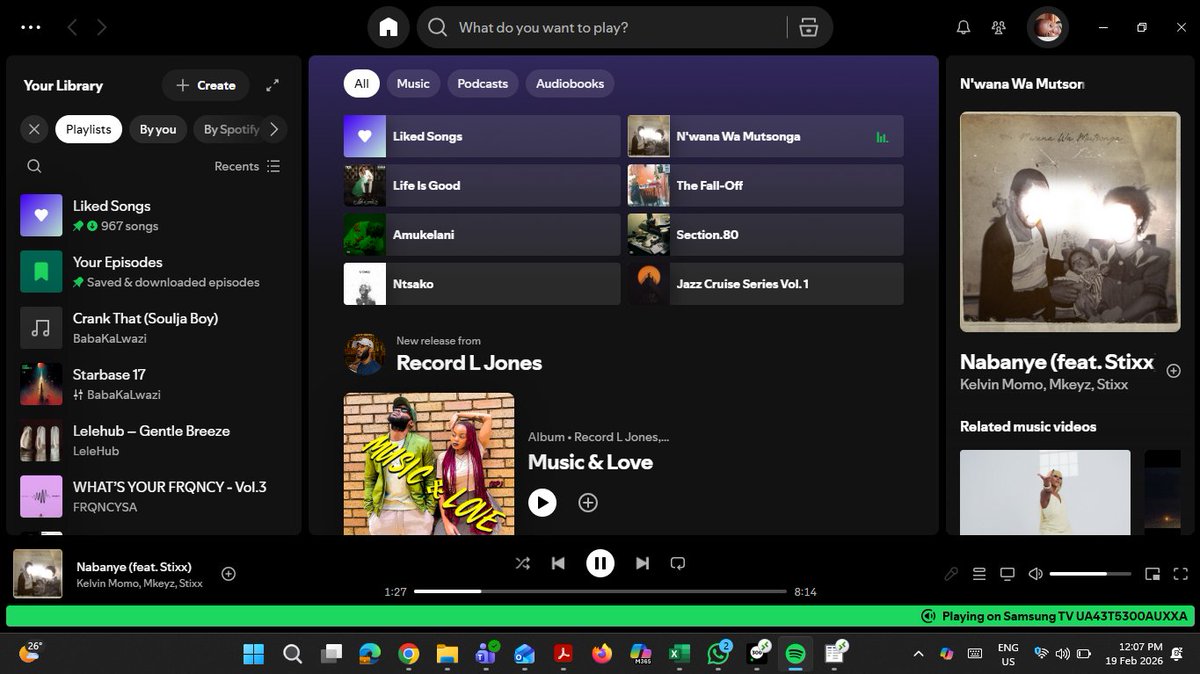Viewport: 1200px width, 674px height.
Task: Add Nabanye to Liked Songs in right panel
Action: tap(1174, 371)
